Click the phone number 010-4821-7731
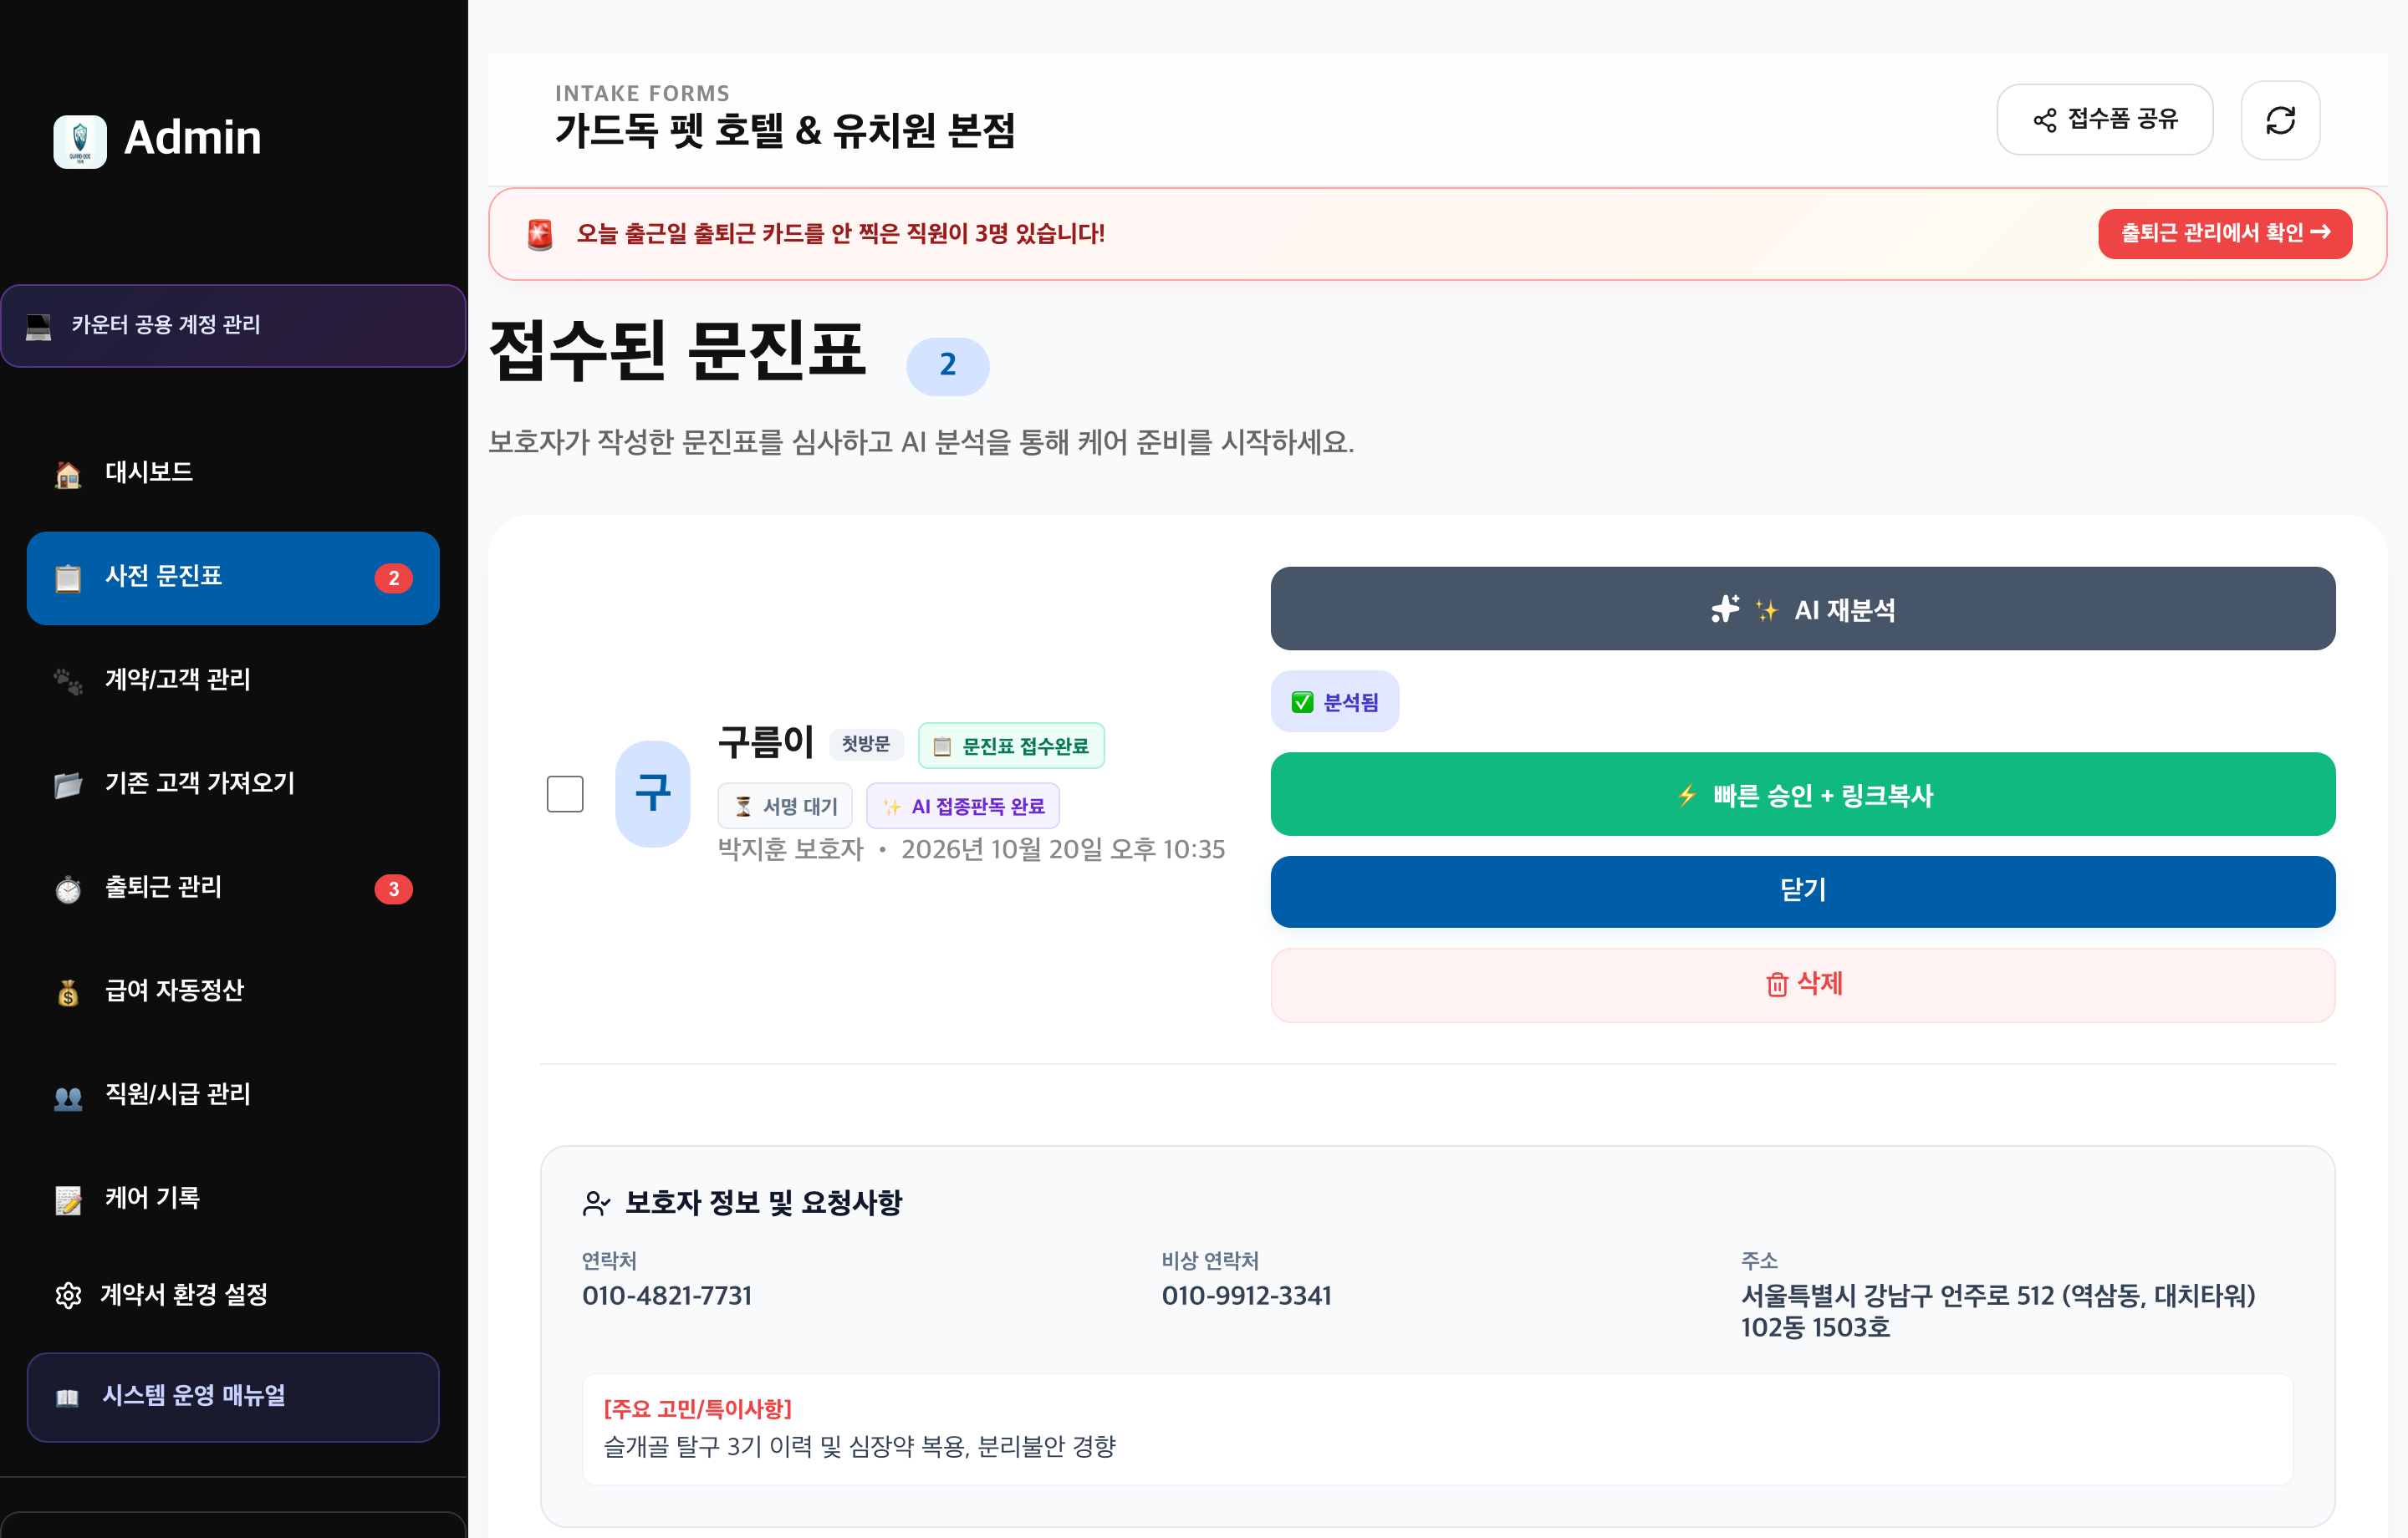The image size is (2408, 1538). [x=667, y=1296]
